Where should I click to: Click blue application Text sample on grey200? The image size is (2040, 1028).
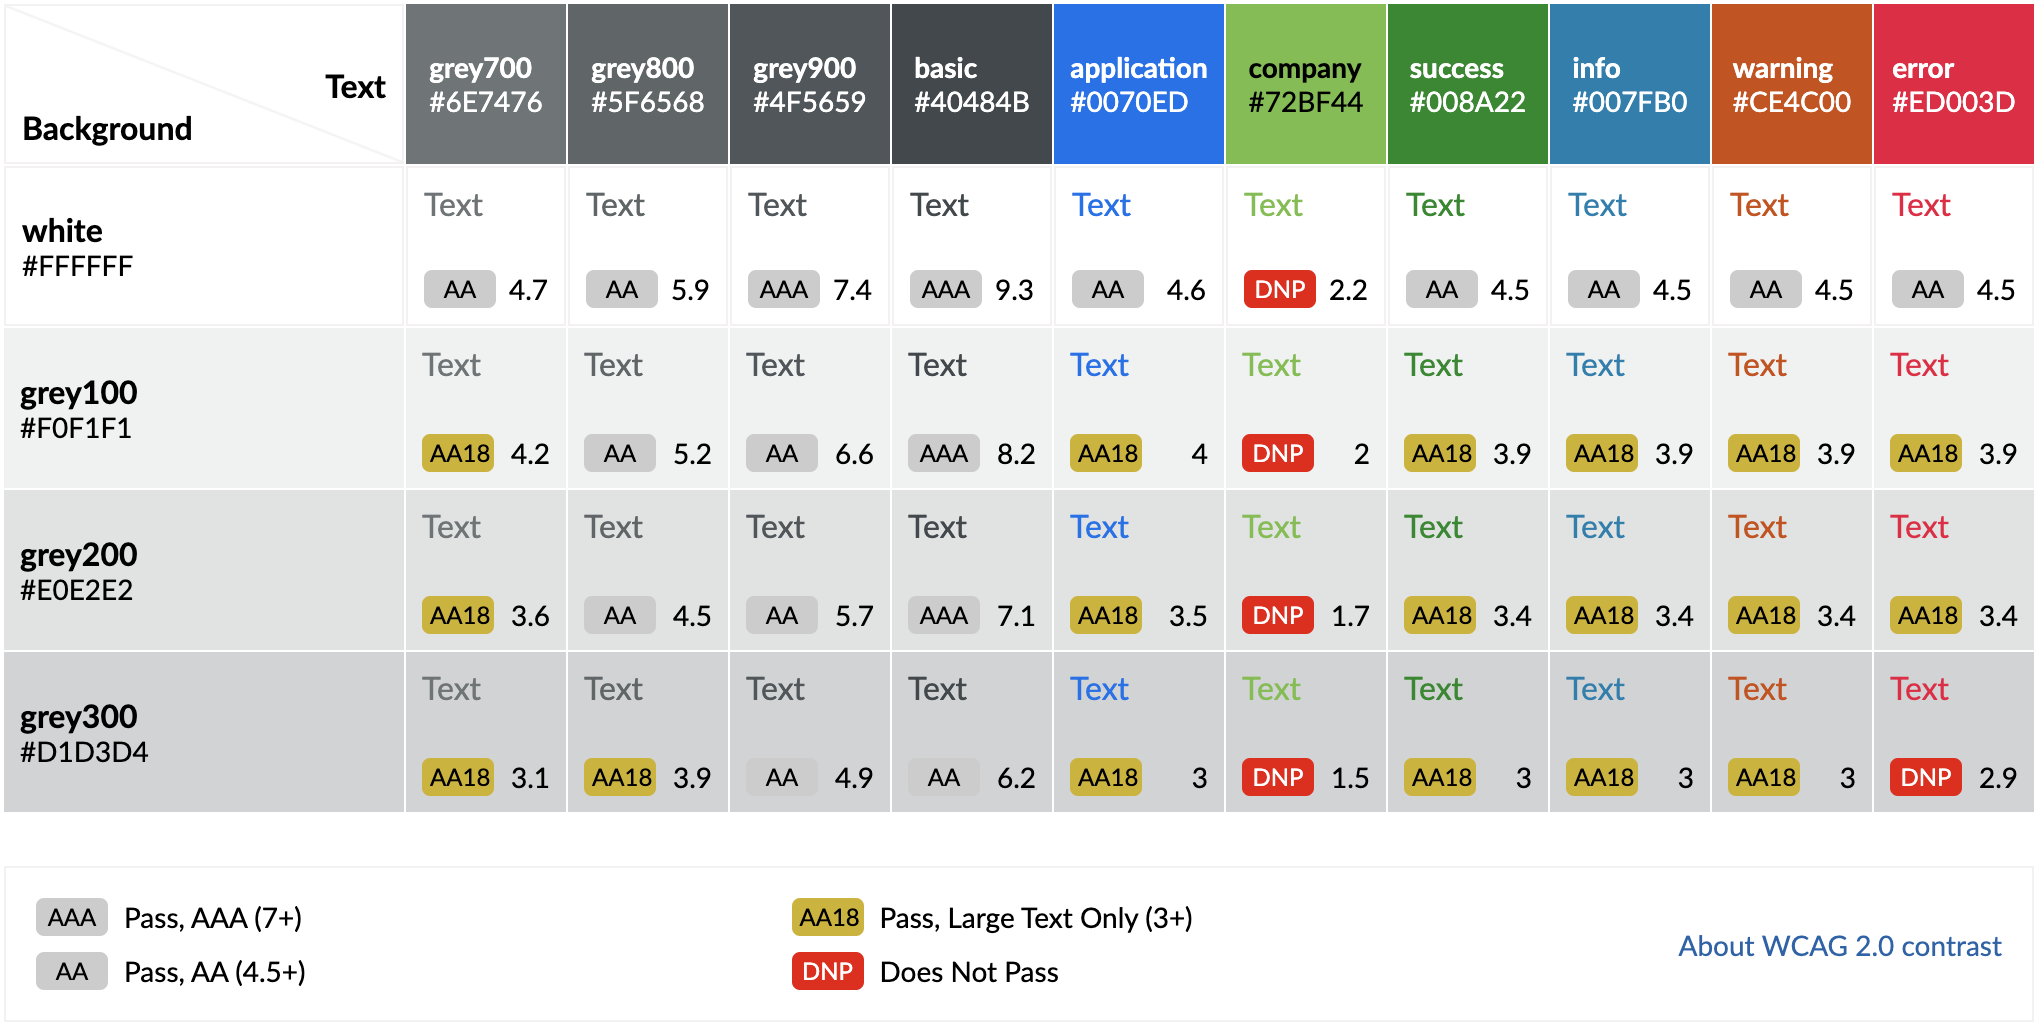click(x=1099, y=527)
